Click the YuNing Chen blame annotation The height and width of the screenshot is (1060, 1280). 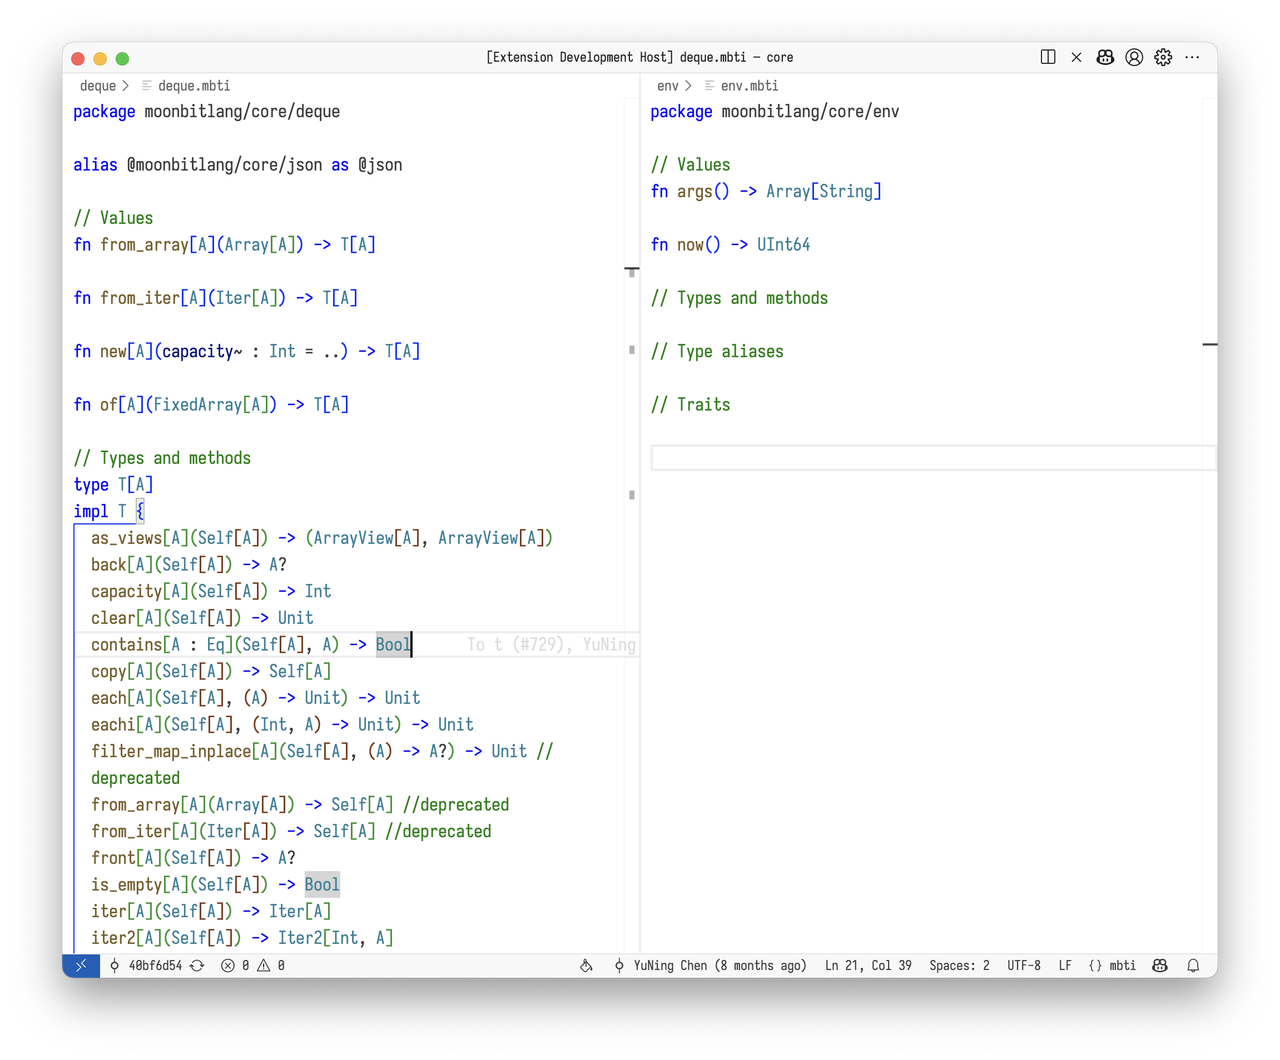[710, 965]
